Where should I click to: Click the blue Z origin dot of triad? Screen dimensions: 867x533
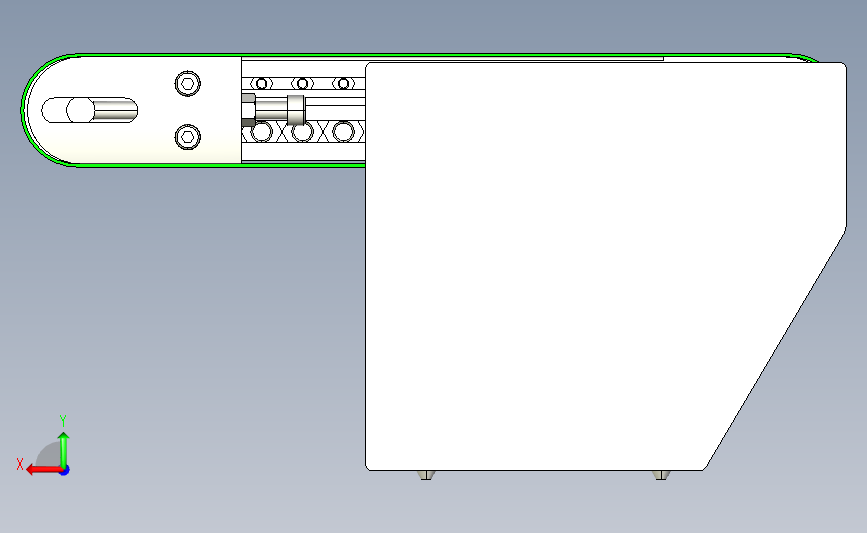click(x=64, y=471)
